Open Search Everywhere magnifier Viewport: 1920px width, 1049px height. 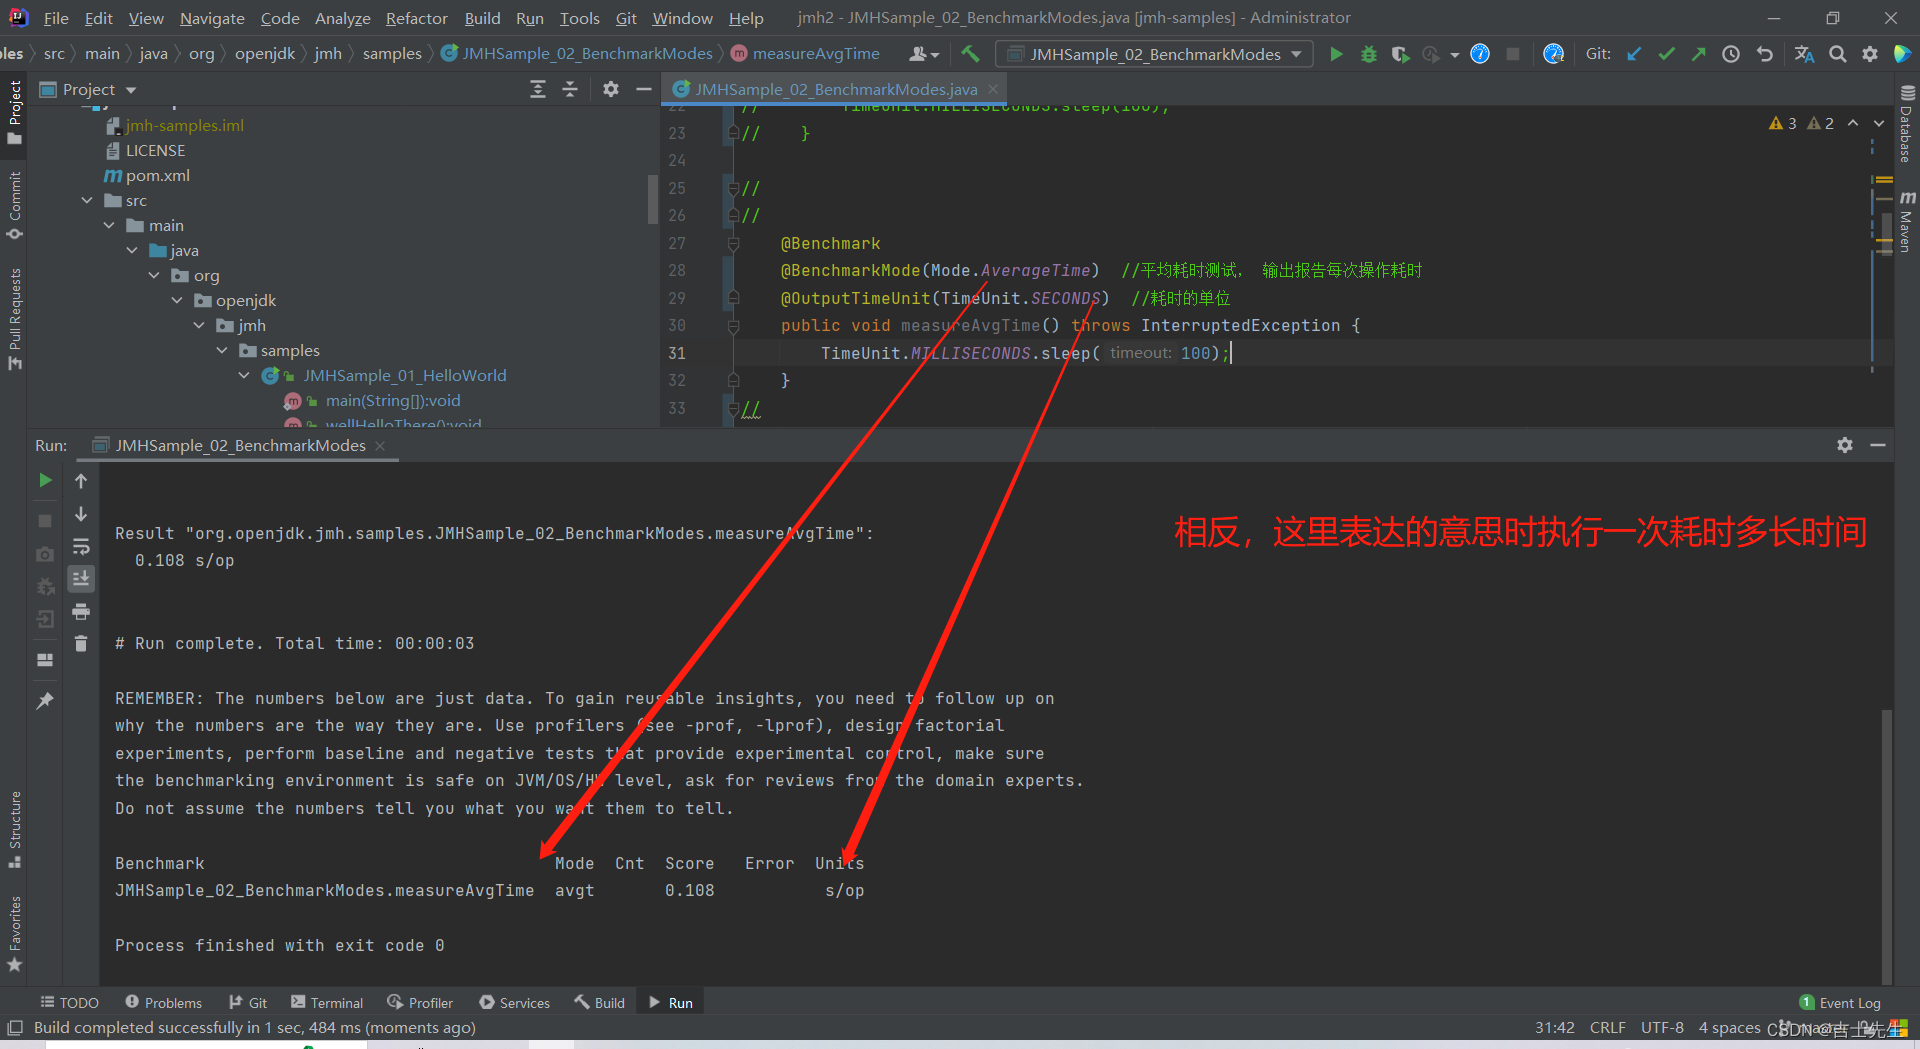tap(1838, 54)
